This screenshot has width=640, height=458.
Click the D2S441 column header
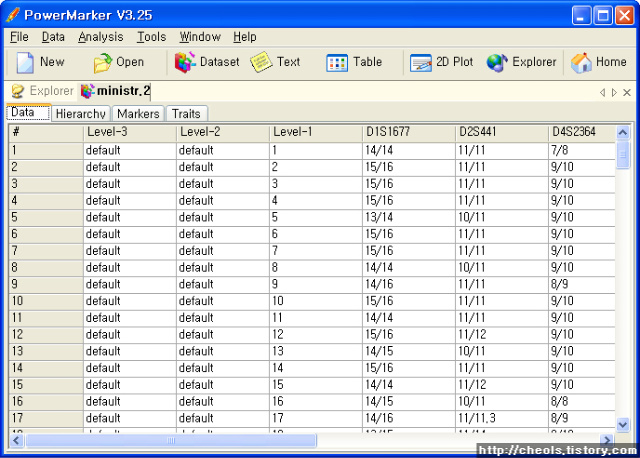tap(502, 132)
